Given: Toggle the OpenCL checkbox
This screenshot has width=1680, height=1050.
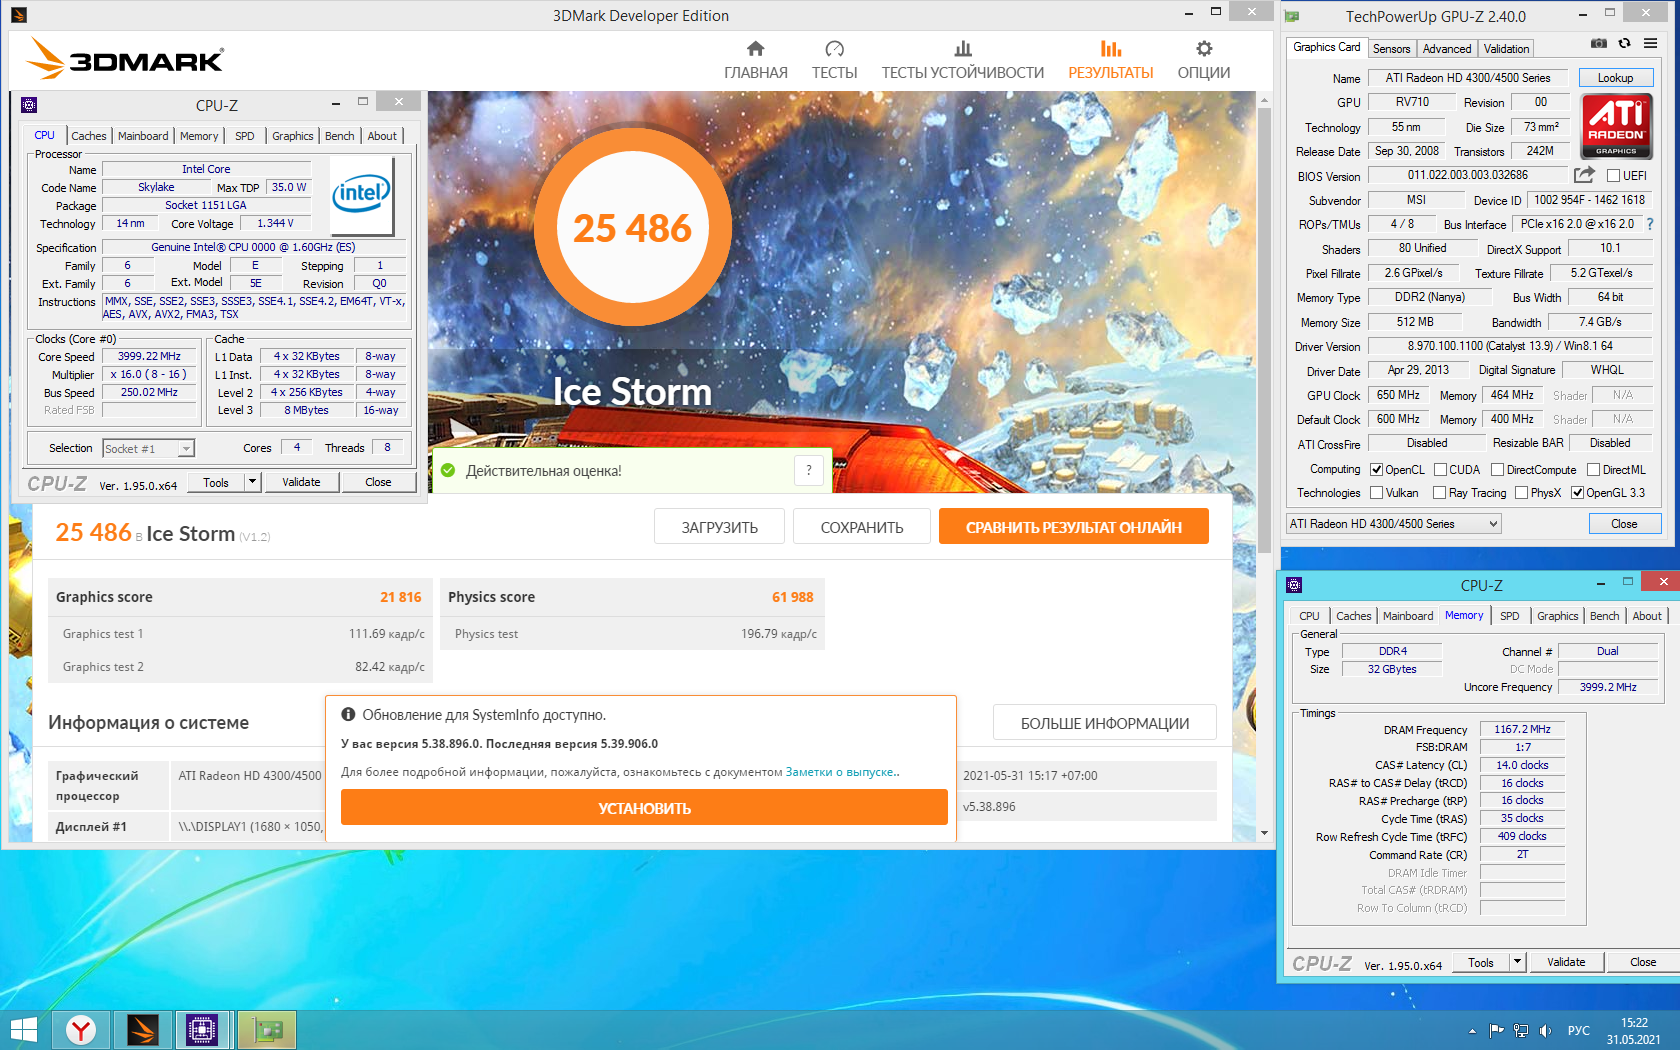Looking at the screenshot, I should pos(1376,470).
